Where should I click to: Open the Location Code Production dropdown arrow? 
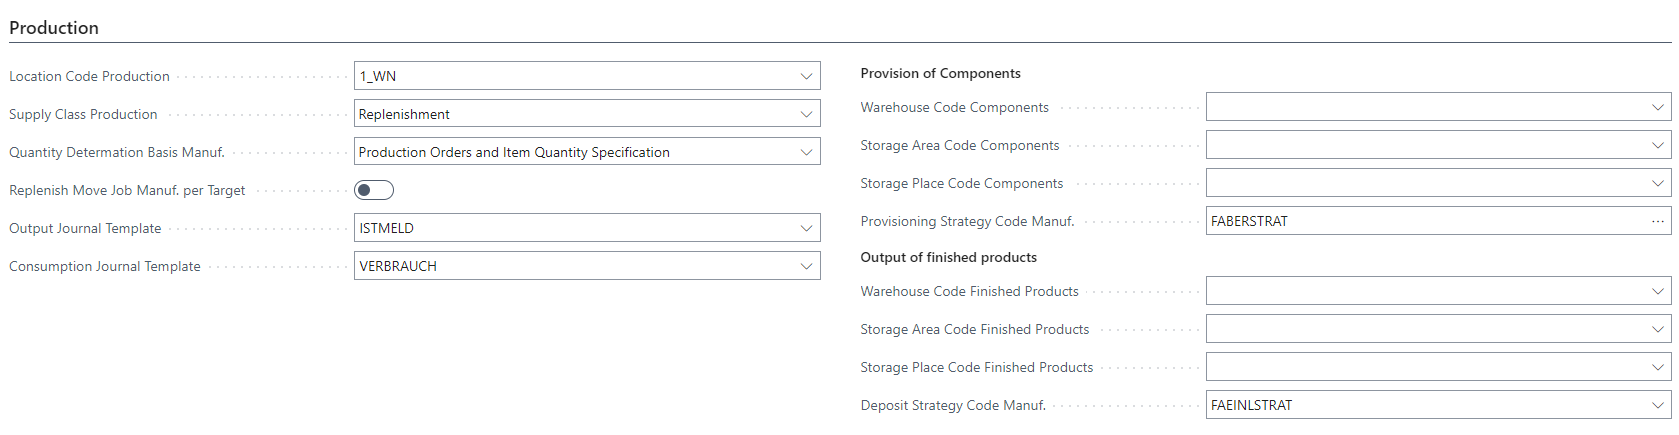[x=806, y=76]
